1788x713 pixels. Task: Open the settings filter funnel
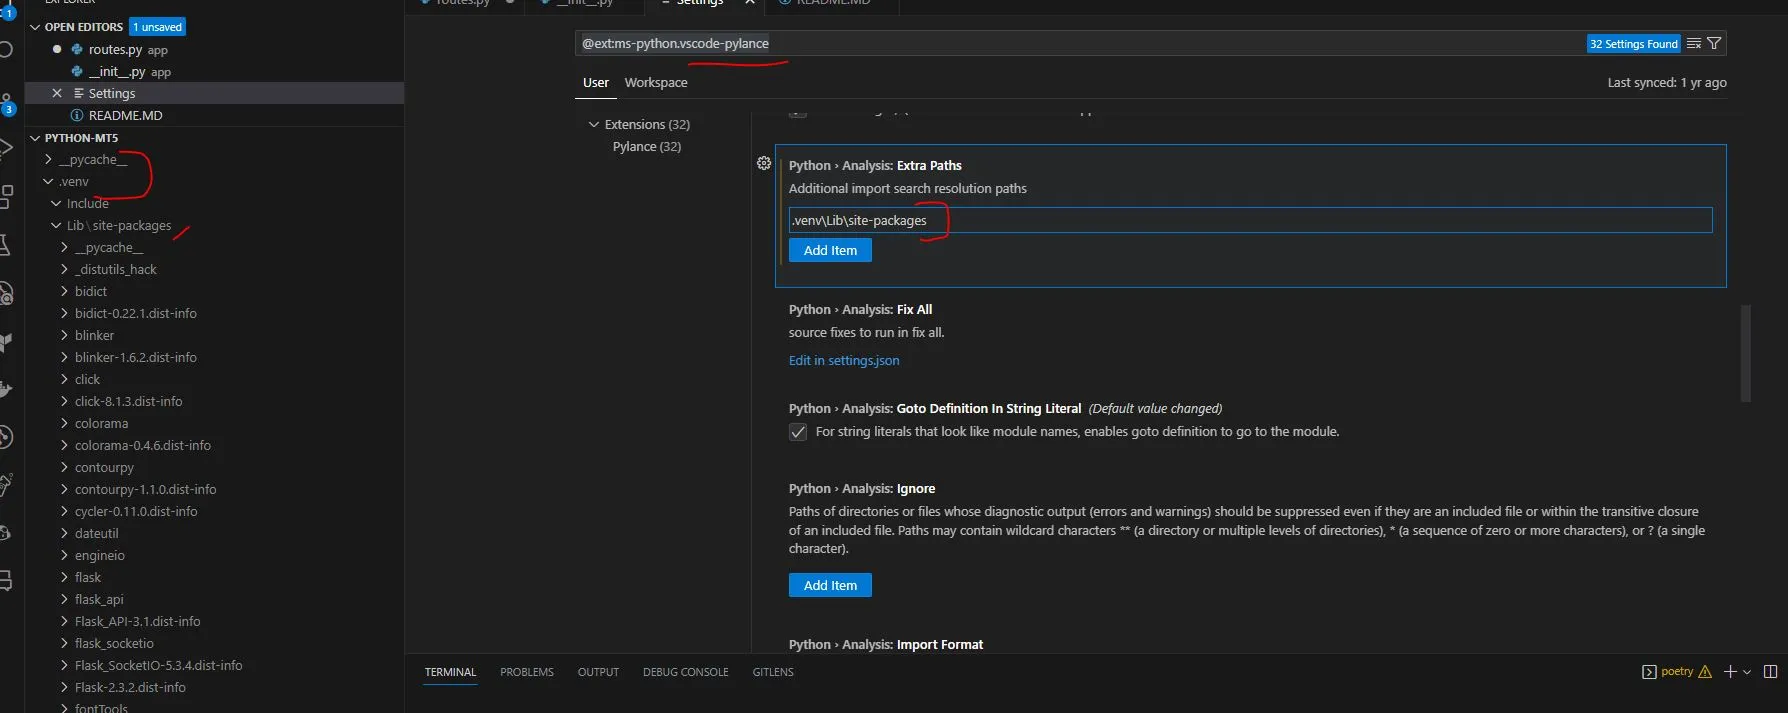pyautogui.click(x=1714, y=43)
